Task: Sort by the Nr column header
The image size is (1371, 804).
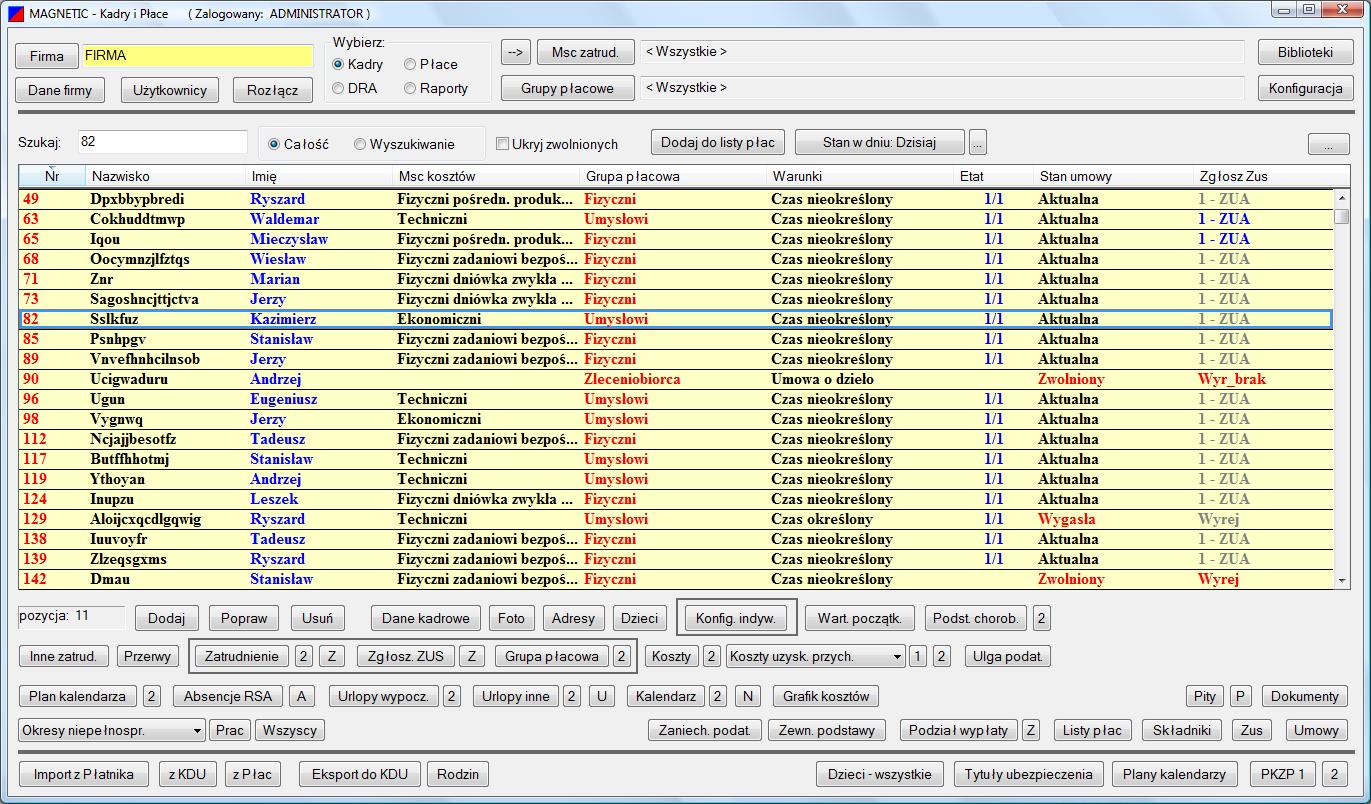Action: click(52, 176)
